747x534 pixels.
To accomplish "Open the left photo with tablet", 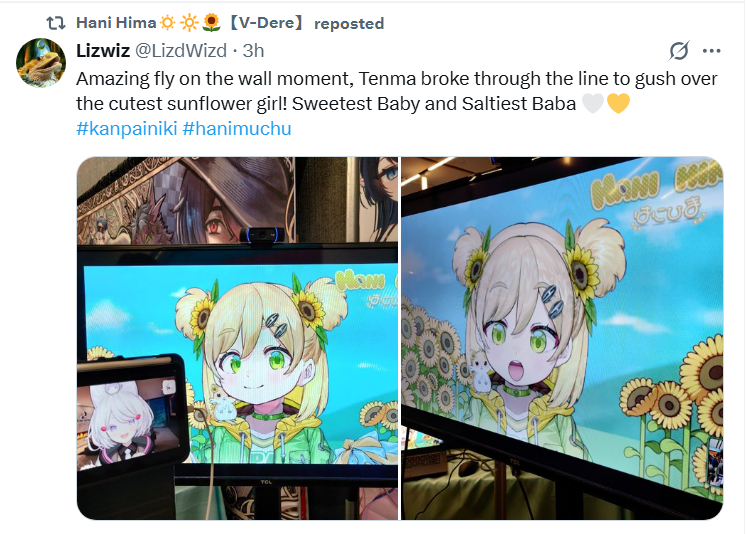I will pos(237,338).
